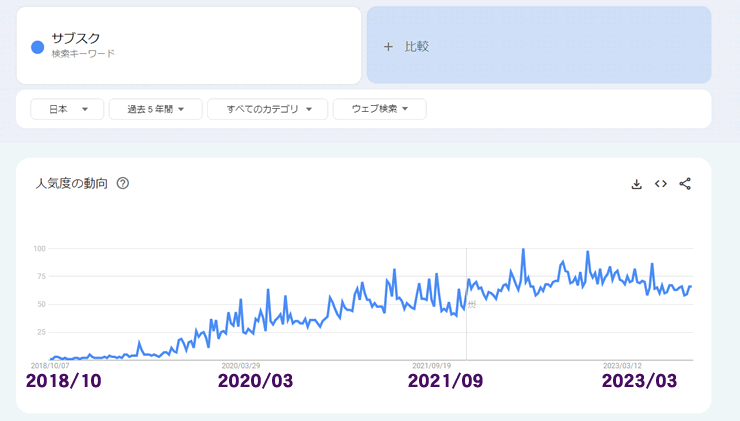The image size is (740, 421).
Task: Click the large 2021/09 date label
Action: pos(447,381)
